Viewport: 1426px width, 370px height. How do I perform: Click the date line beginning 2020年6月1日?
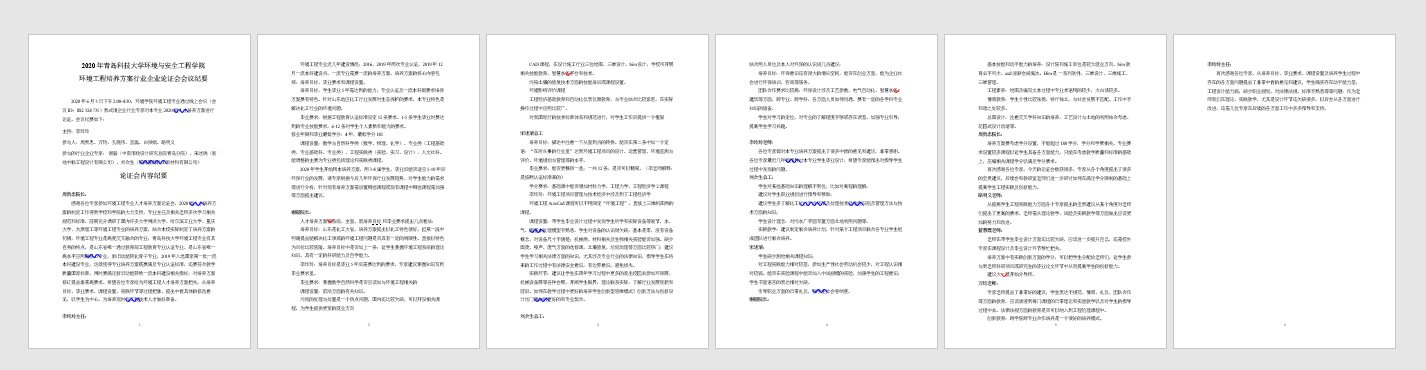(143, 101)
